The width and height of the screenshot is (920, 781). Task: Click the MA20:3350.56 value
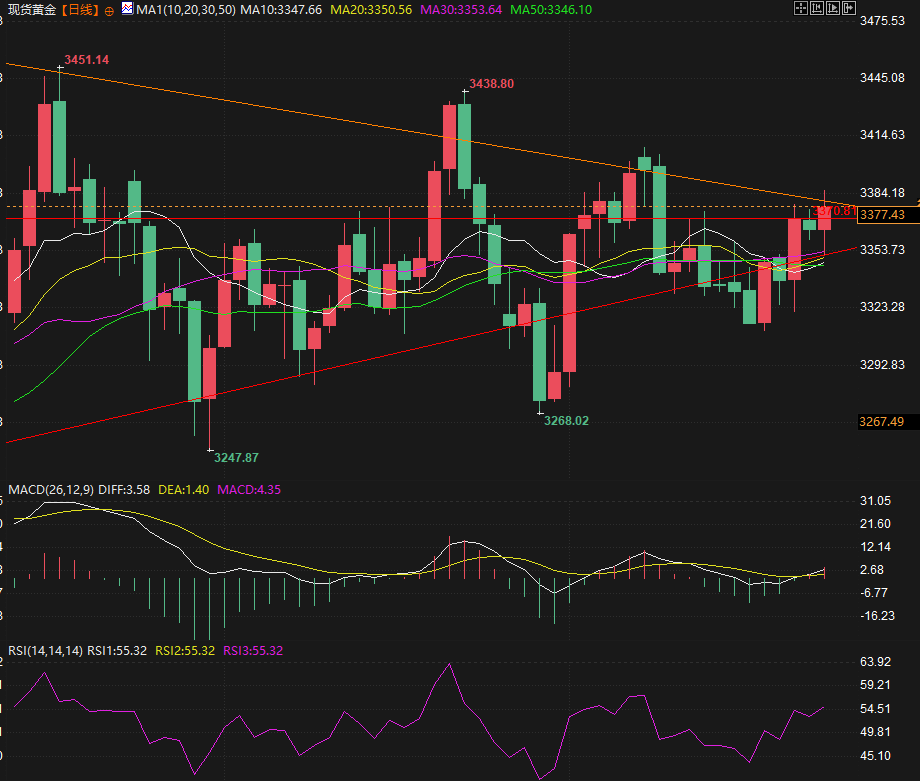[x=371, y=10]
